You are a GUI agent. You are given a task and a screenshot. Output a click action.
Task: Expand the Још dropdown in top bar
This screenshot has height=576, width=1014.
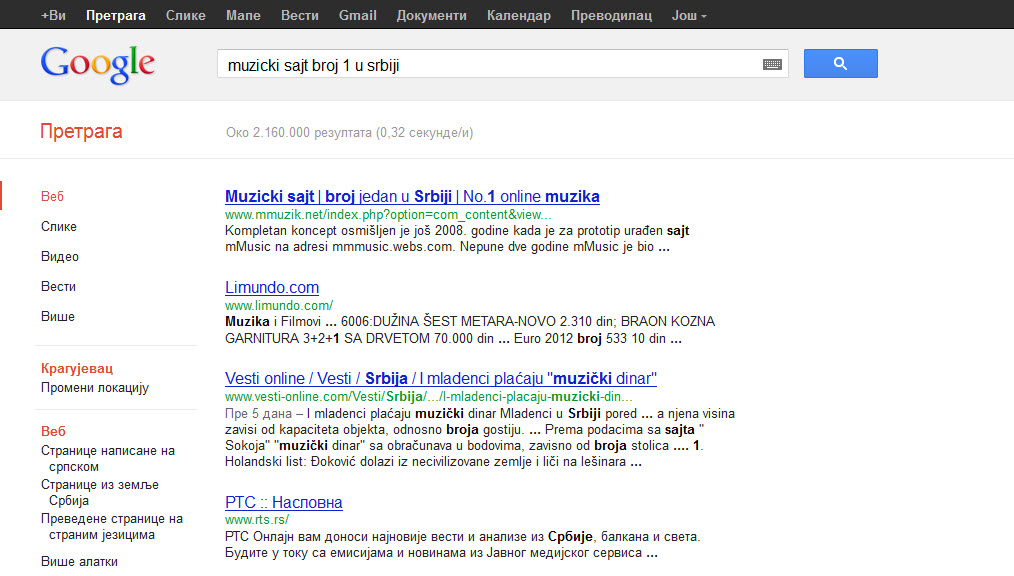689,15
